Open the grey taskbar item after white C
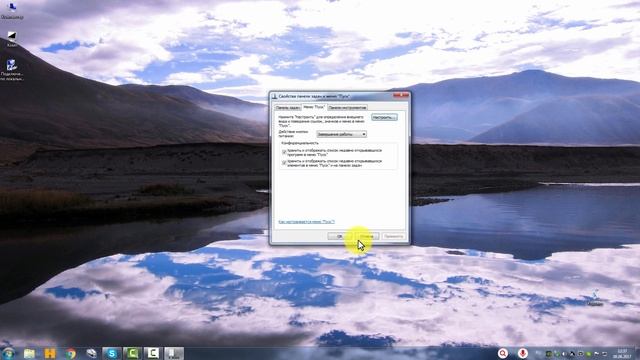The width and height of the screenshot is (640, 360). [174, 353]
